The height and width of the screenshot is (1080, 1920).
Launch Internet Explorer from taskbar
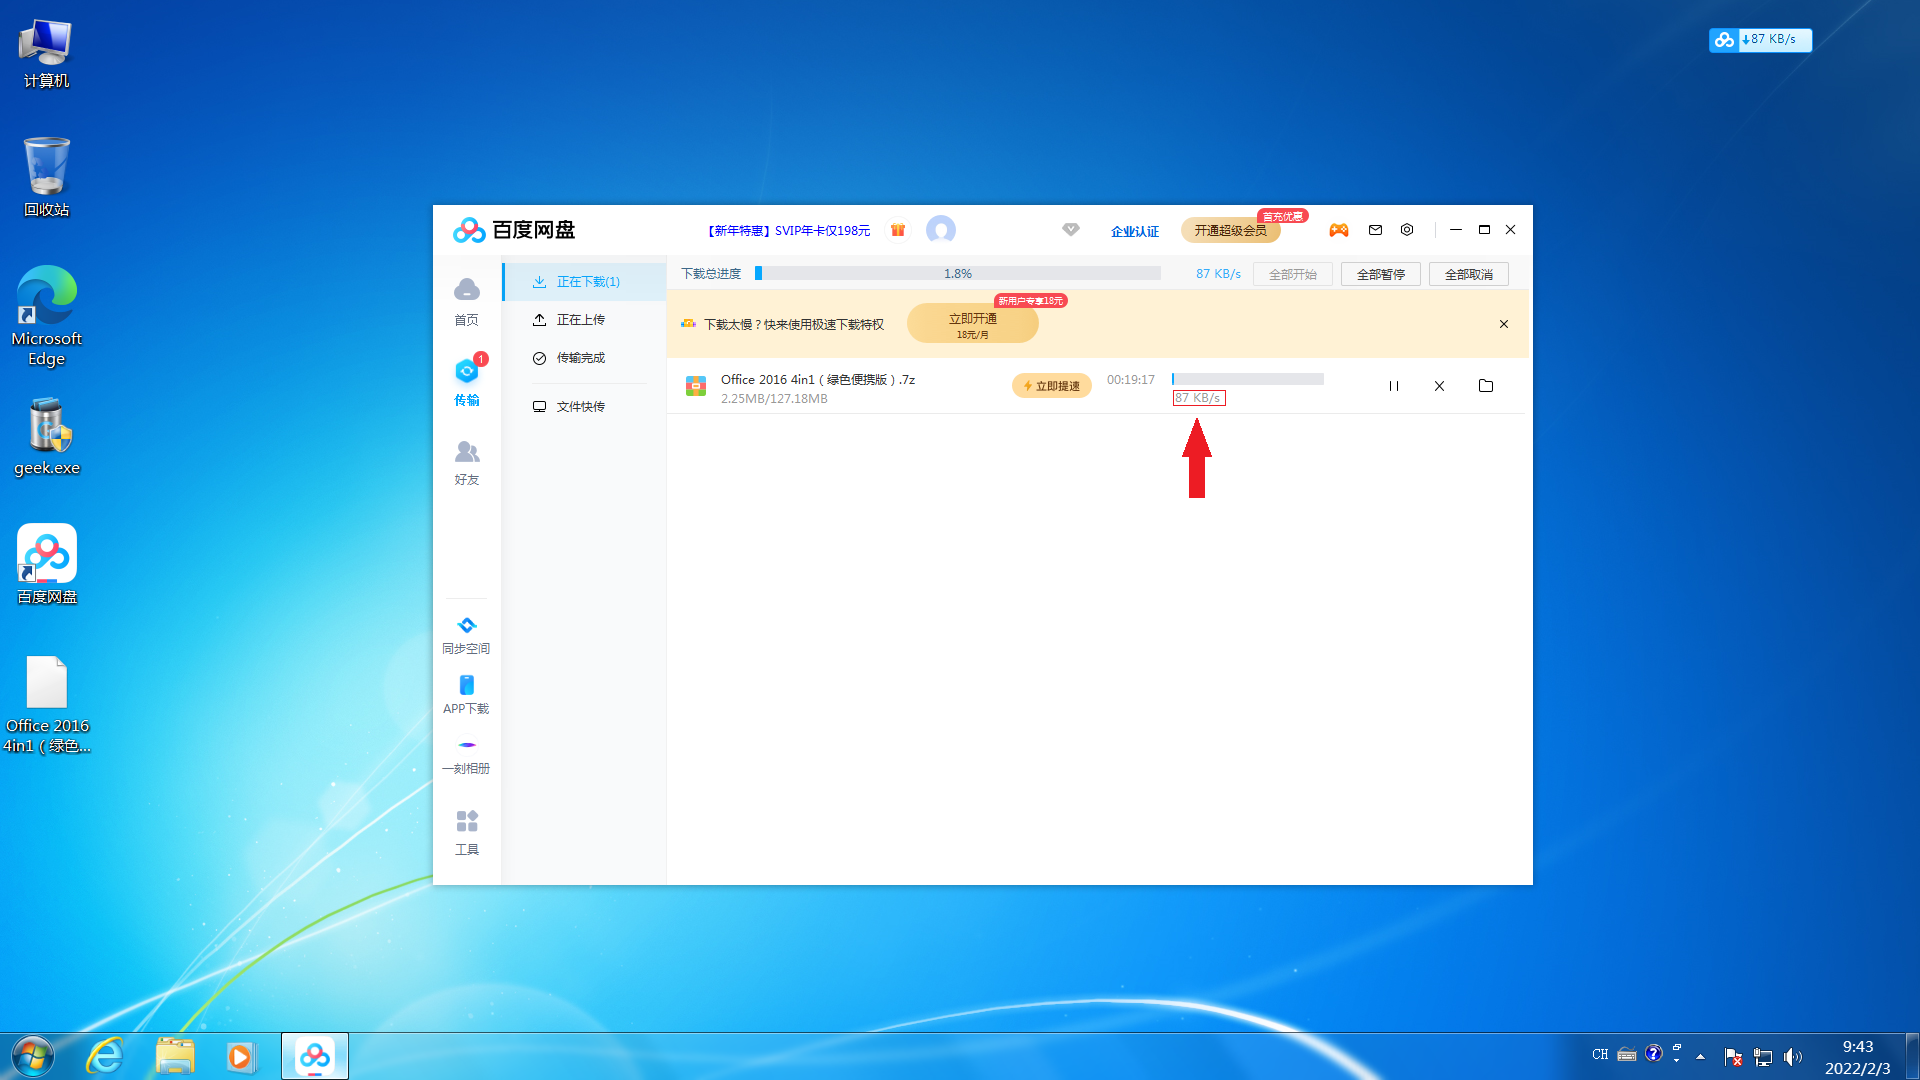[x=105, y=1056]
